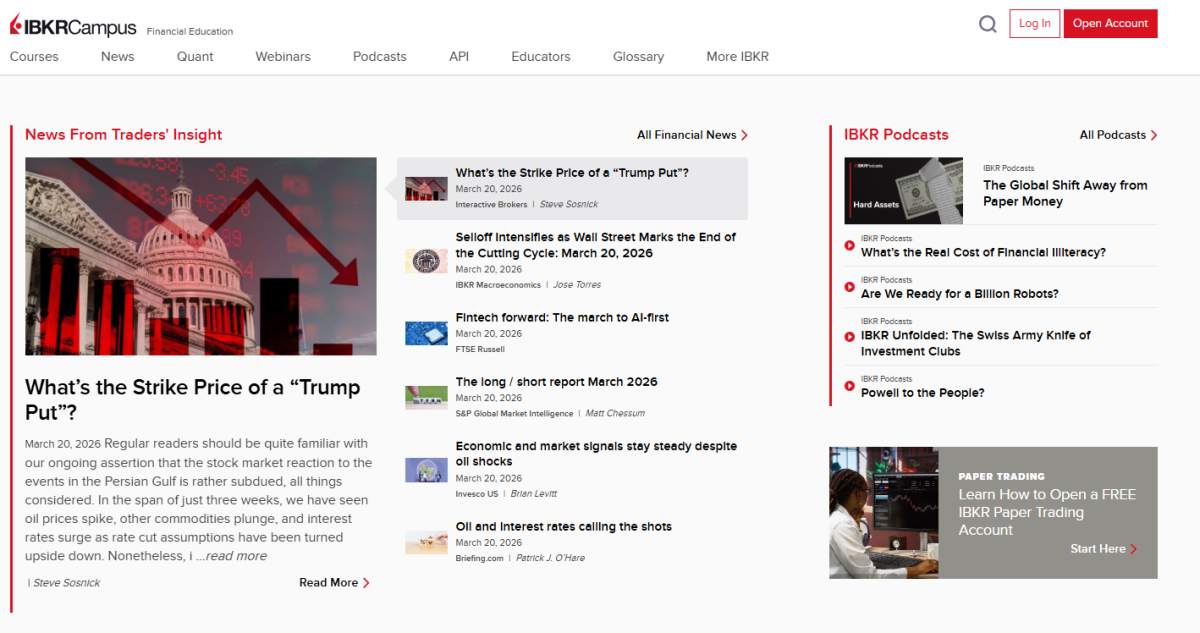Image resolution: width=1200 pixels, height=633 pixels.
Task: Click the red arrow after Read More
Action: pos(366,583)
